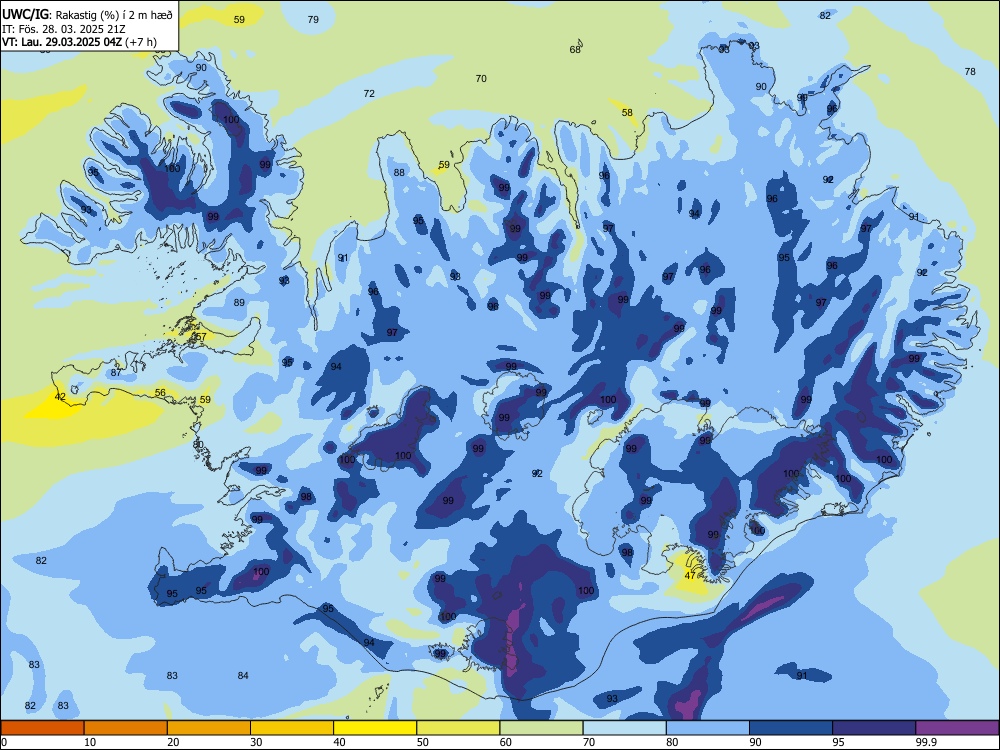This screenshot has height=750, width=1000.
Task: Select the bright yellow 40–50 legend swatch
Action: click(x=375, y=728)
